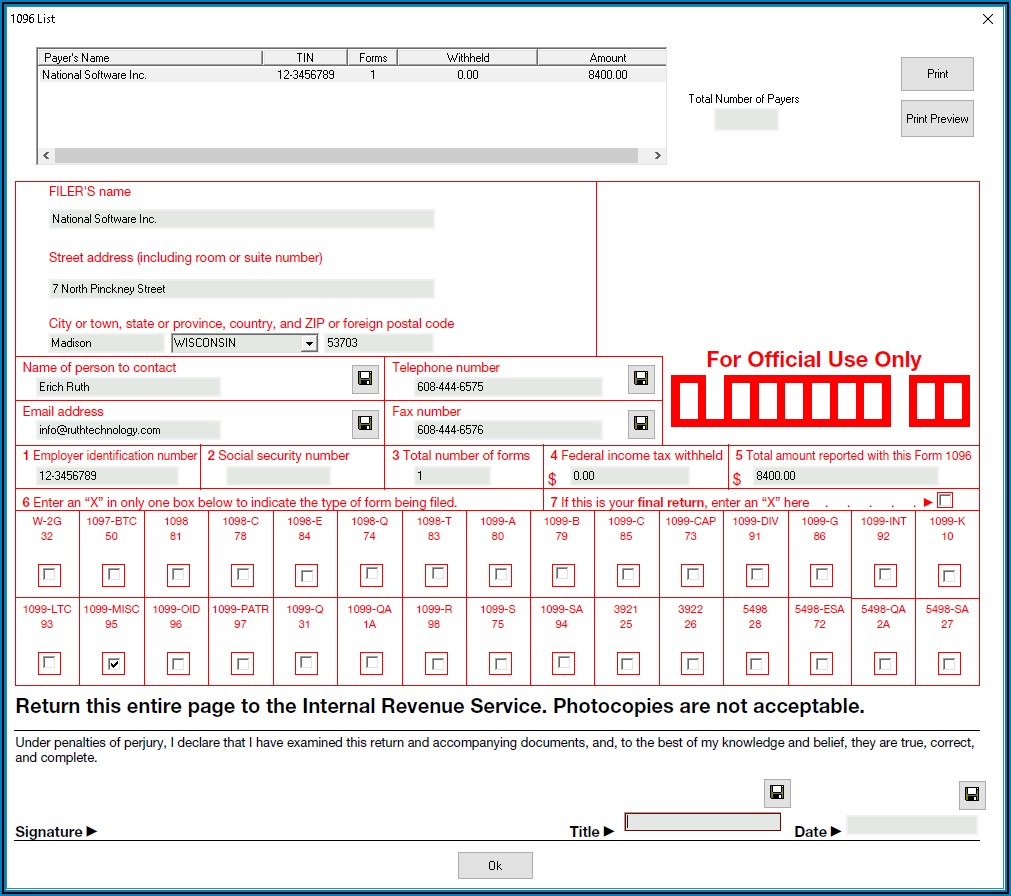Tick the W-2G checkbox
1011x896 pixels.
(49, 575)
